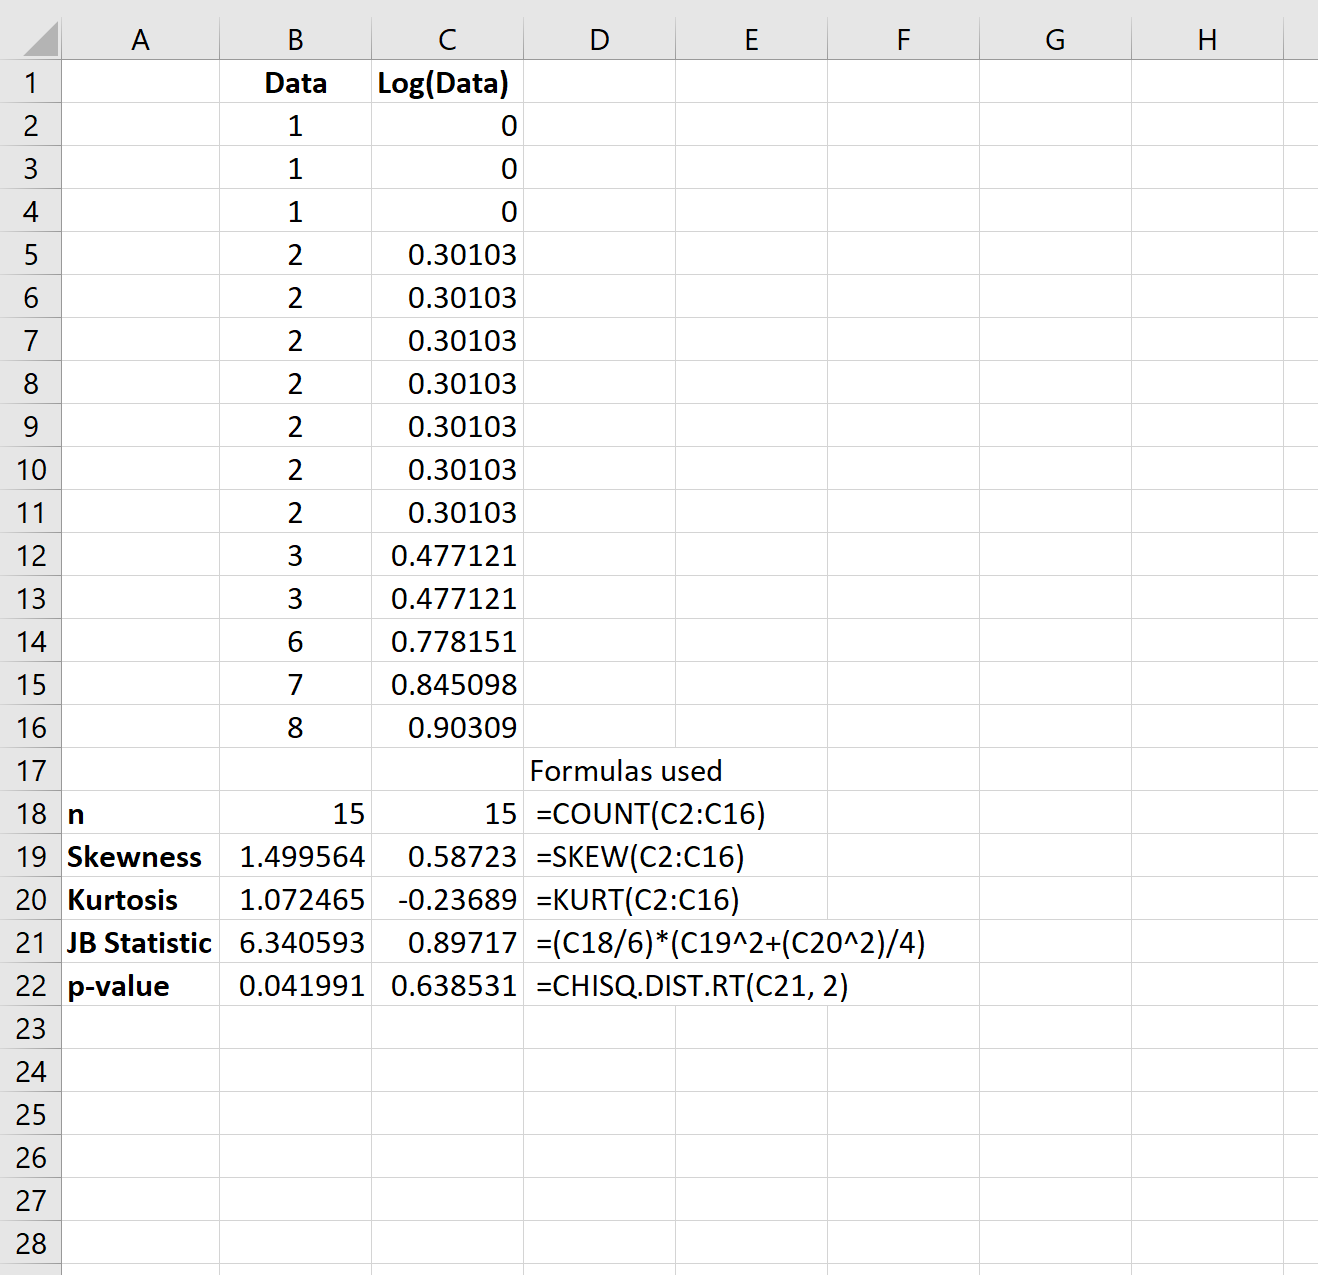Viewport: 1318px width, 1275px height.
Task: Select column header B
Action: [x=295, y=39]
